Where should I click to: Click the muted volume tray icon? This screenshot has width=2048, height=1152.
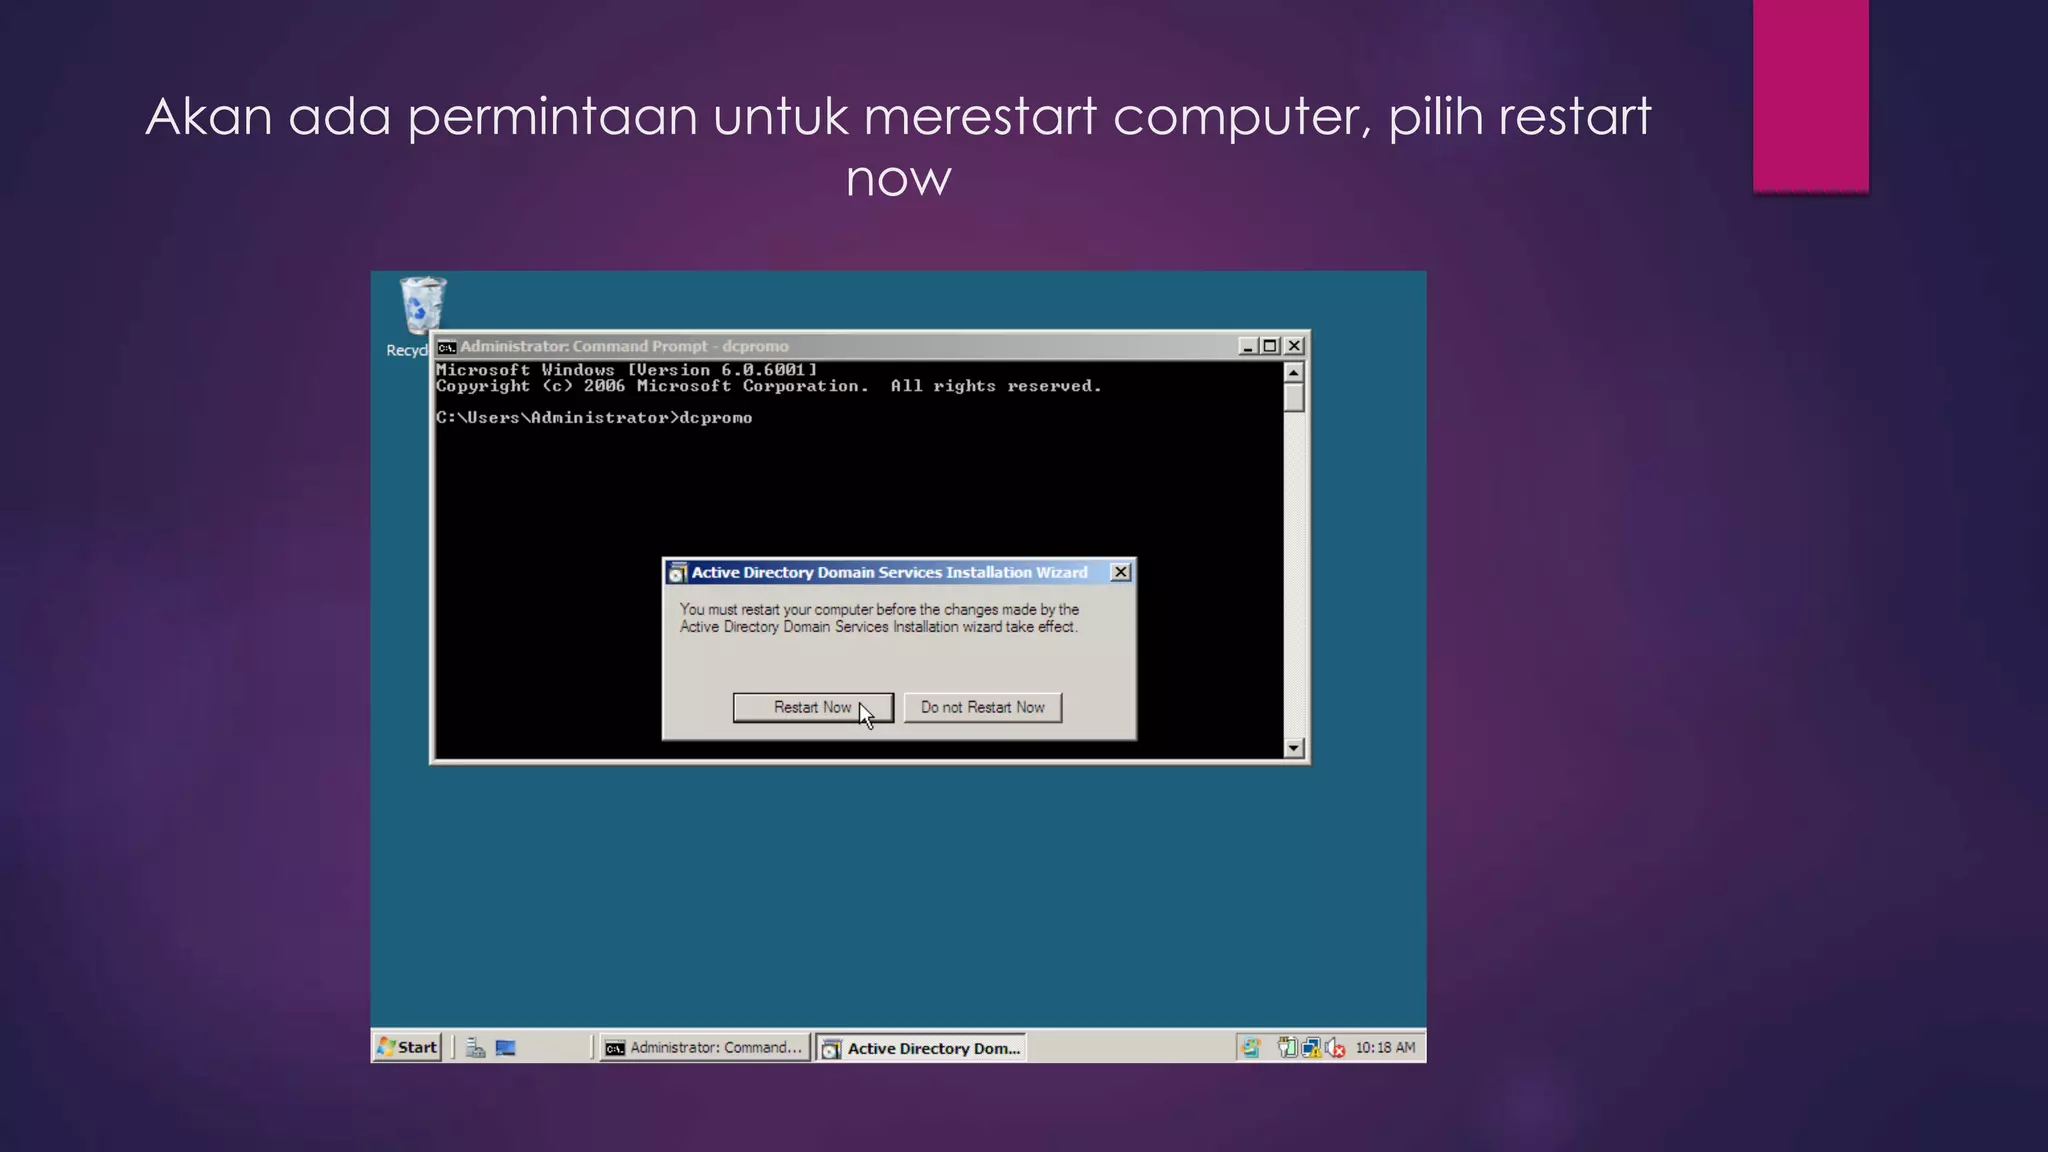pos(1335,1048)
